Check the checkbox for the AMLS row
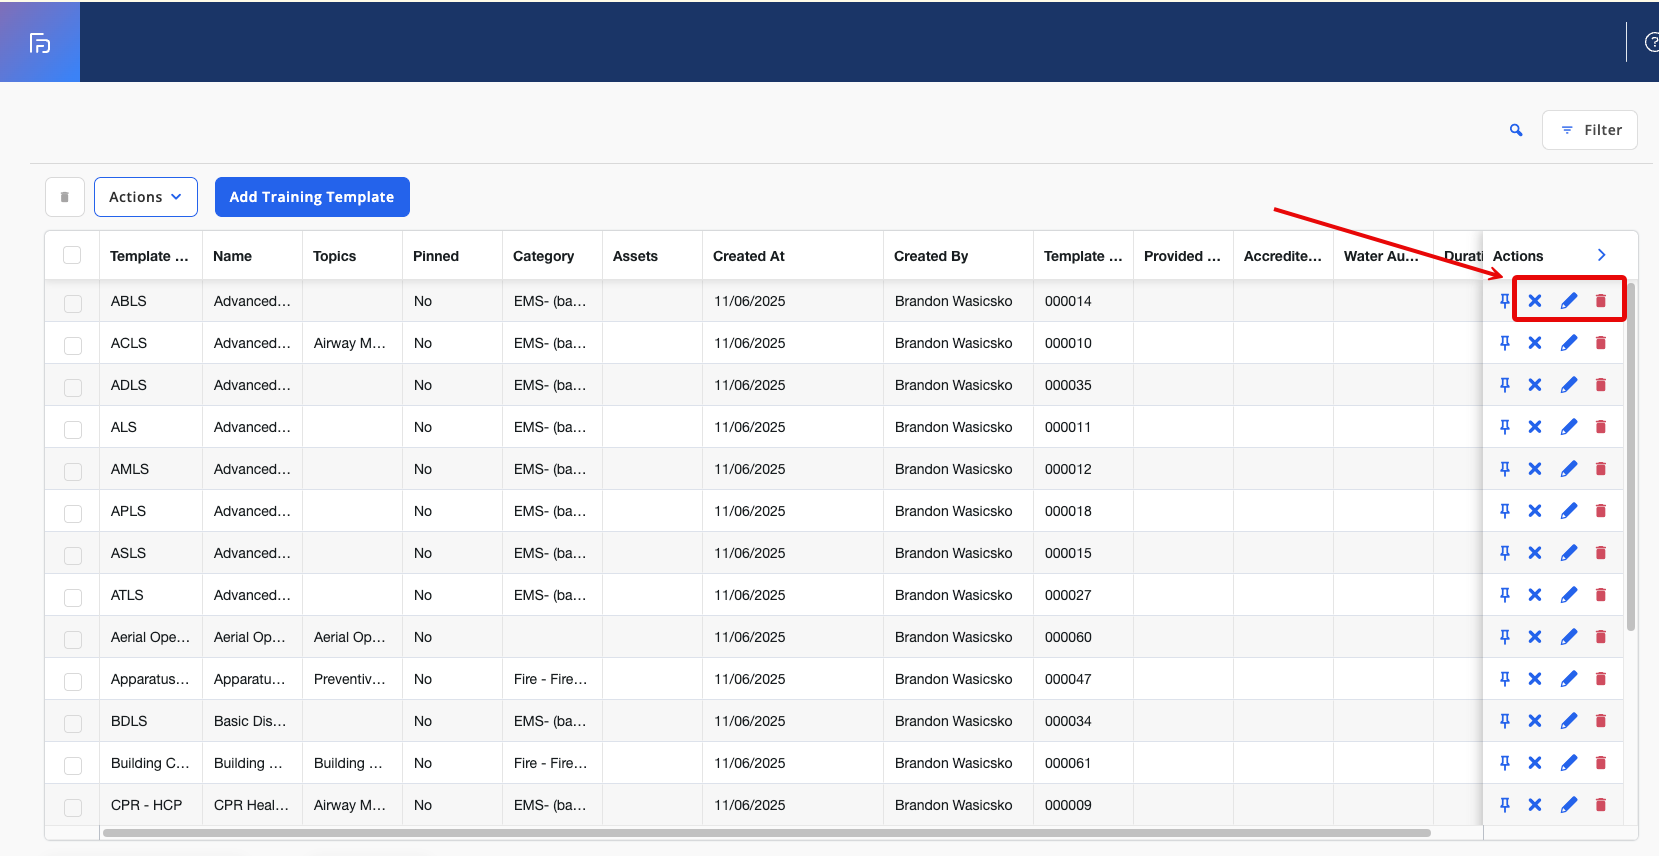Image resolution: width=1659 pixels, height=856 pixels. coord(73,470)
